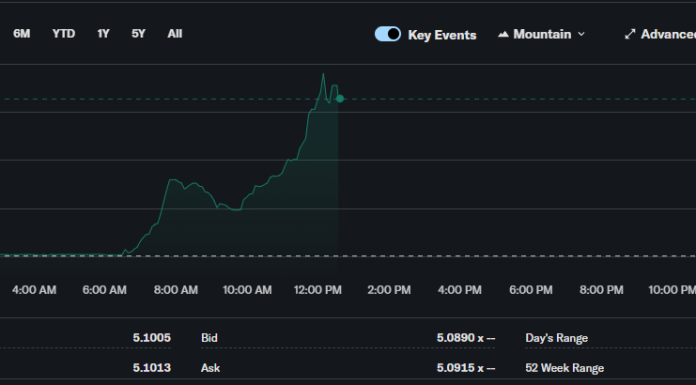
Task: Select the 6M time range
Action: click(22, 34)
